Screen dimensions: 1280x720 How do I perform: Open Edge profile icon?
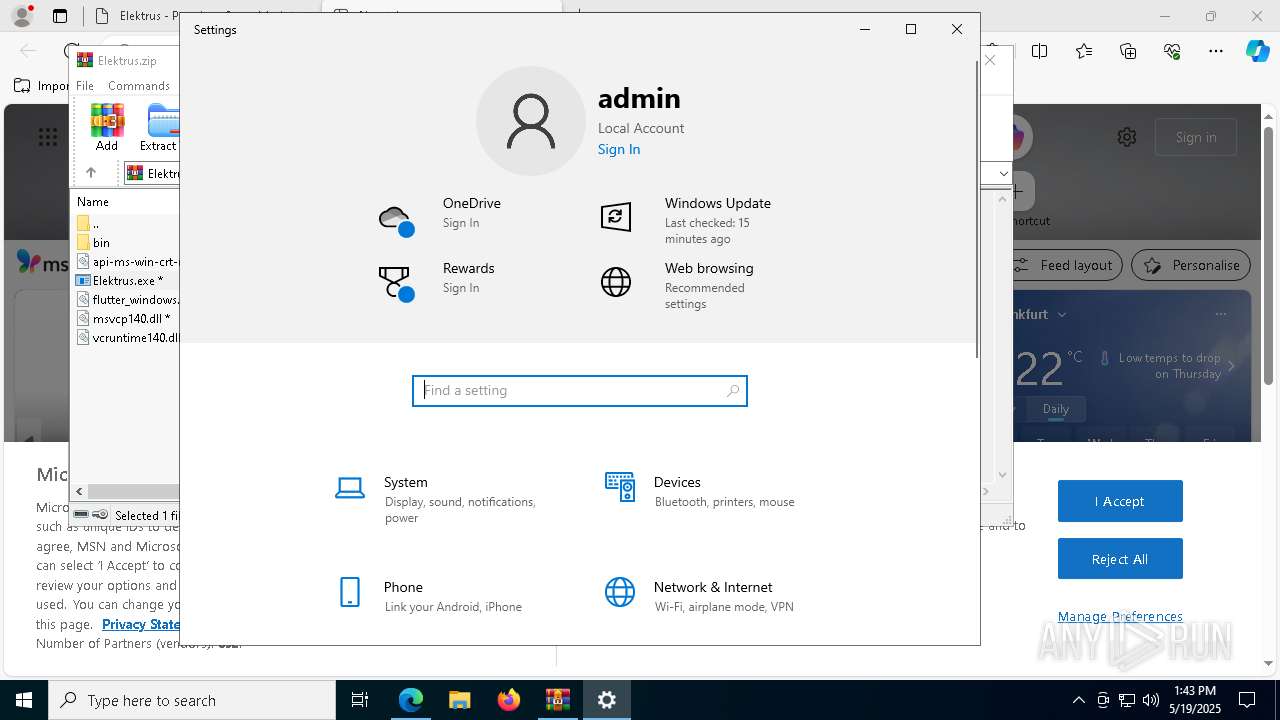[x=22, y=16]
